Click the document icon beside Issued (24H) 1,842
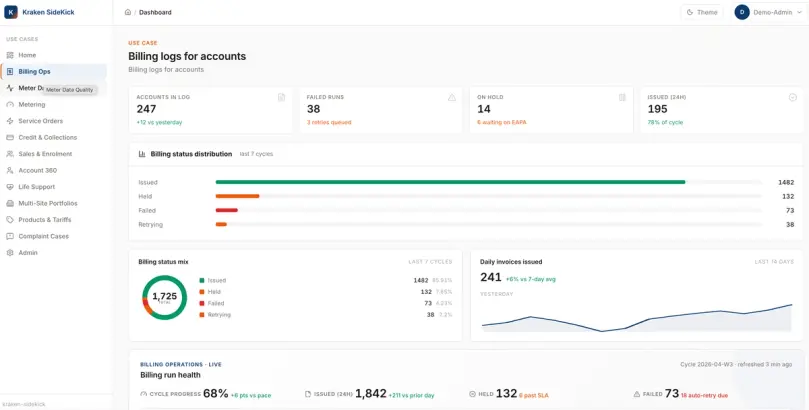809x410 pixels. click(308, 394)
